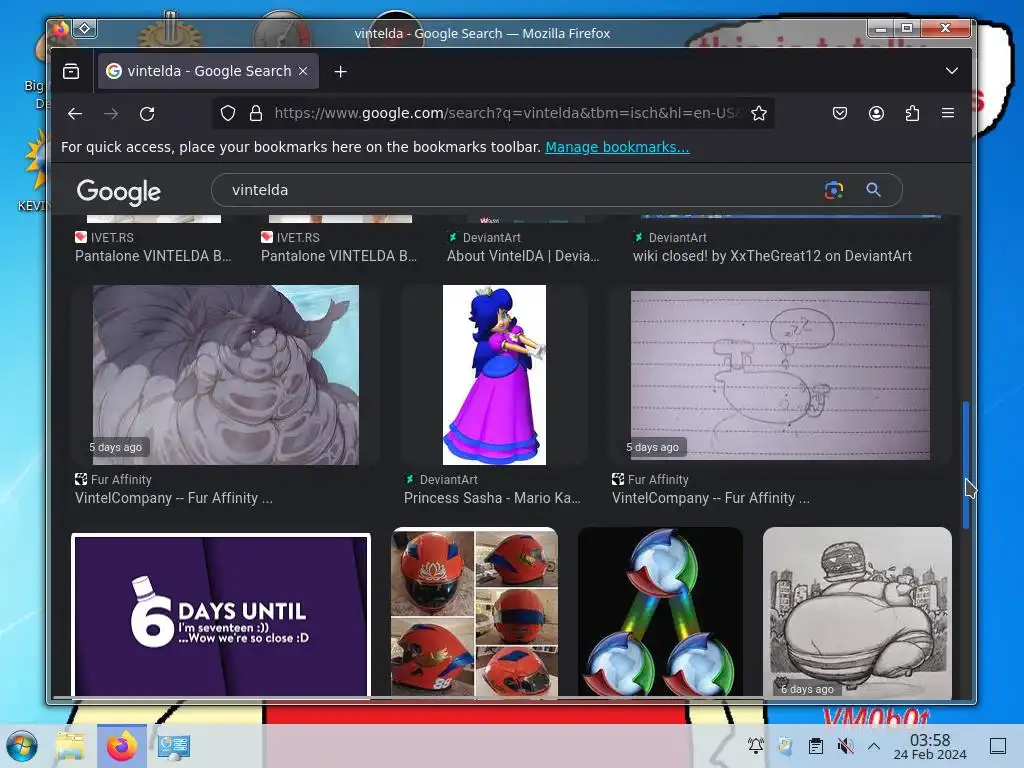Click the page vertical scrollbar thumb

(x=965, y=465)
